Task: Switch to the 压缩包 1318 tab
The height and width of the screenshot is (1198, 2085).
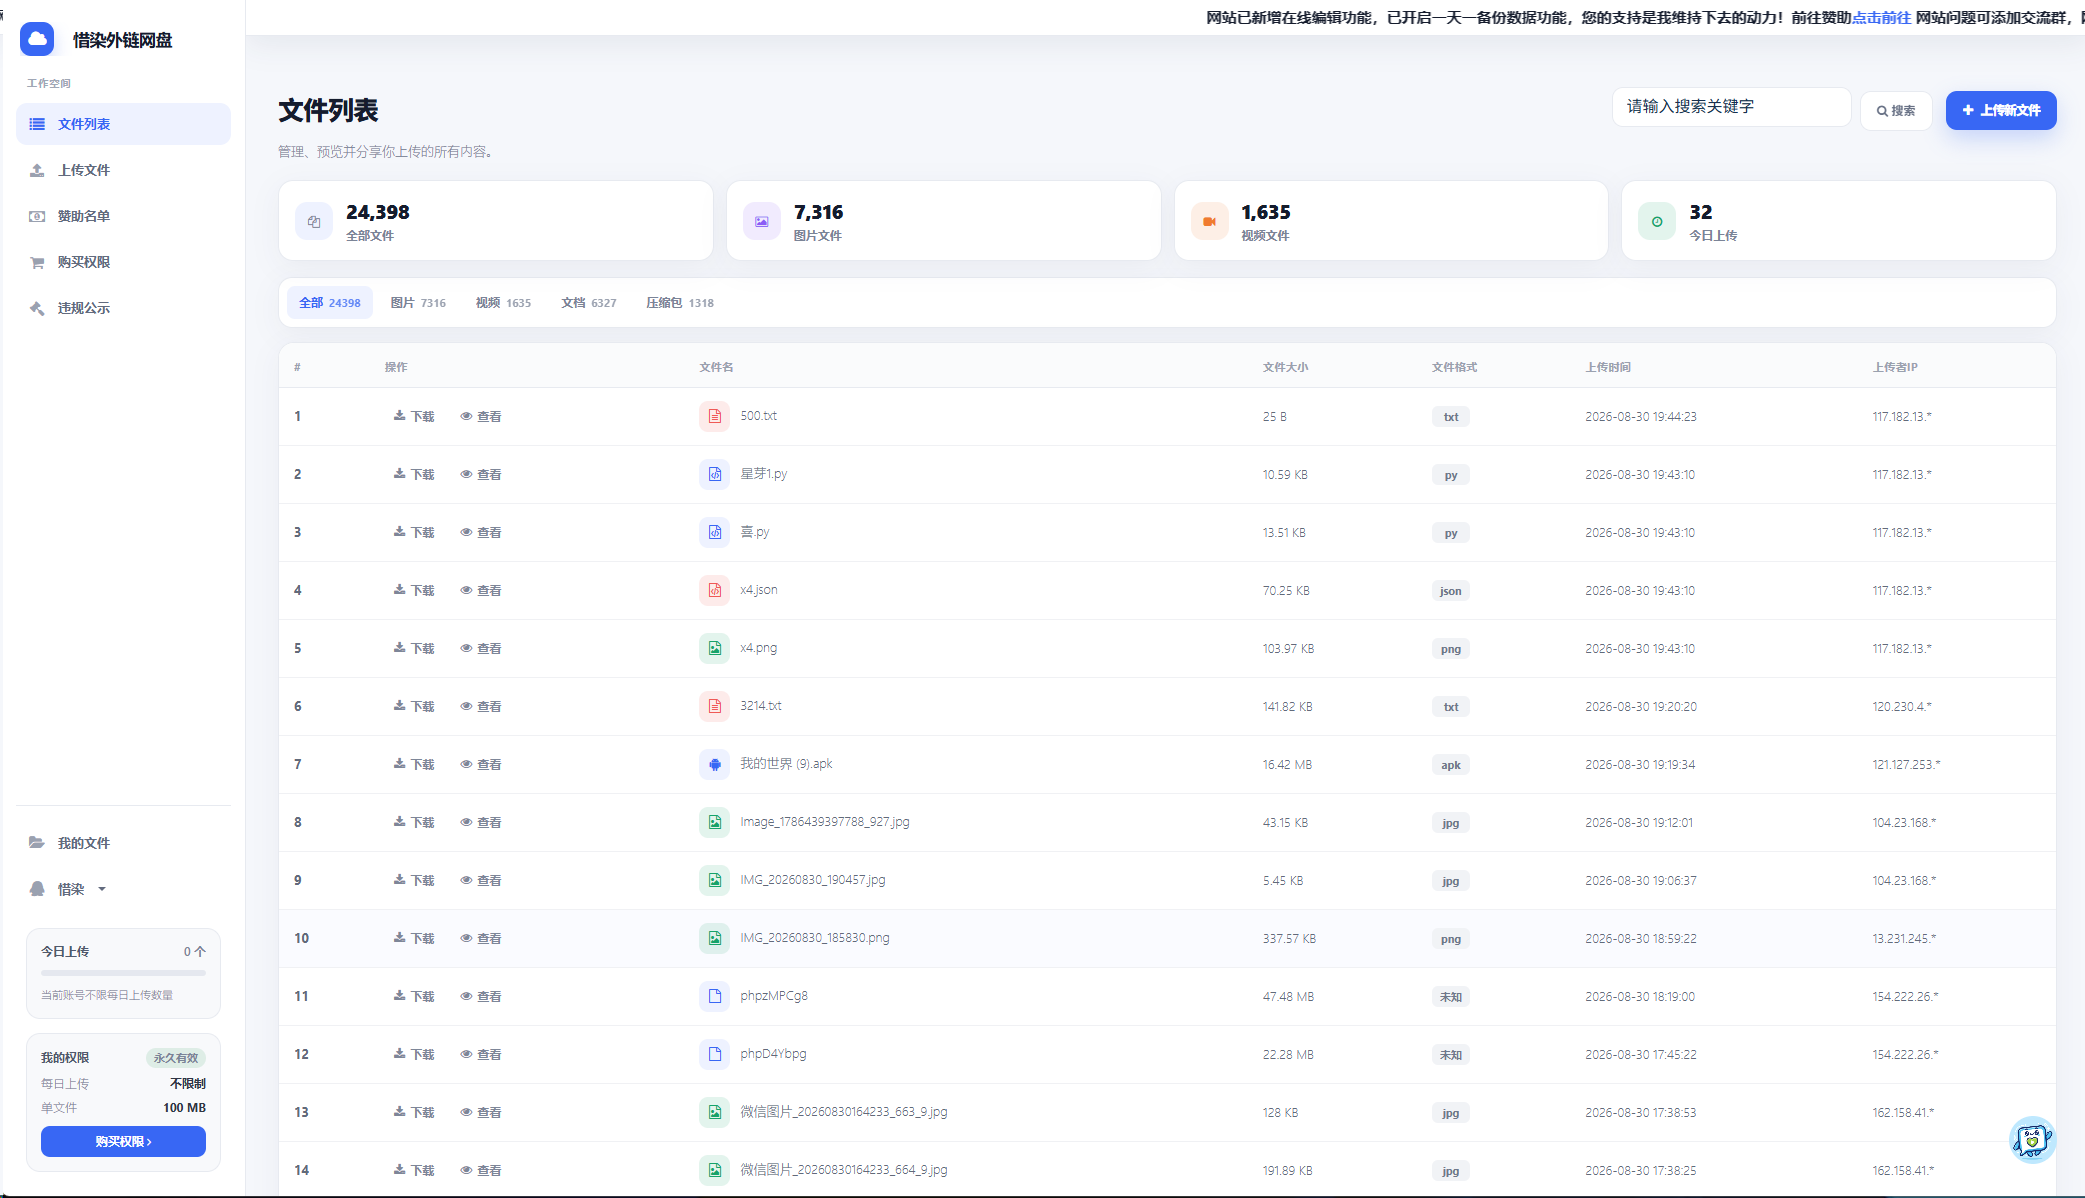Action: [680, 303]
